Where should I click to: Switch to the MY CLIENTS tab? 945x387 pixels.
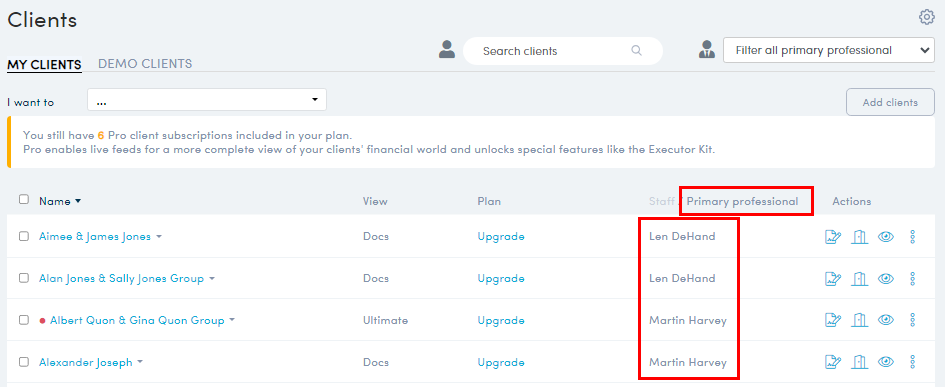(45, 64)
